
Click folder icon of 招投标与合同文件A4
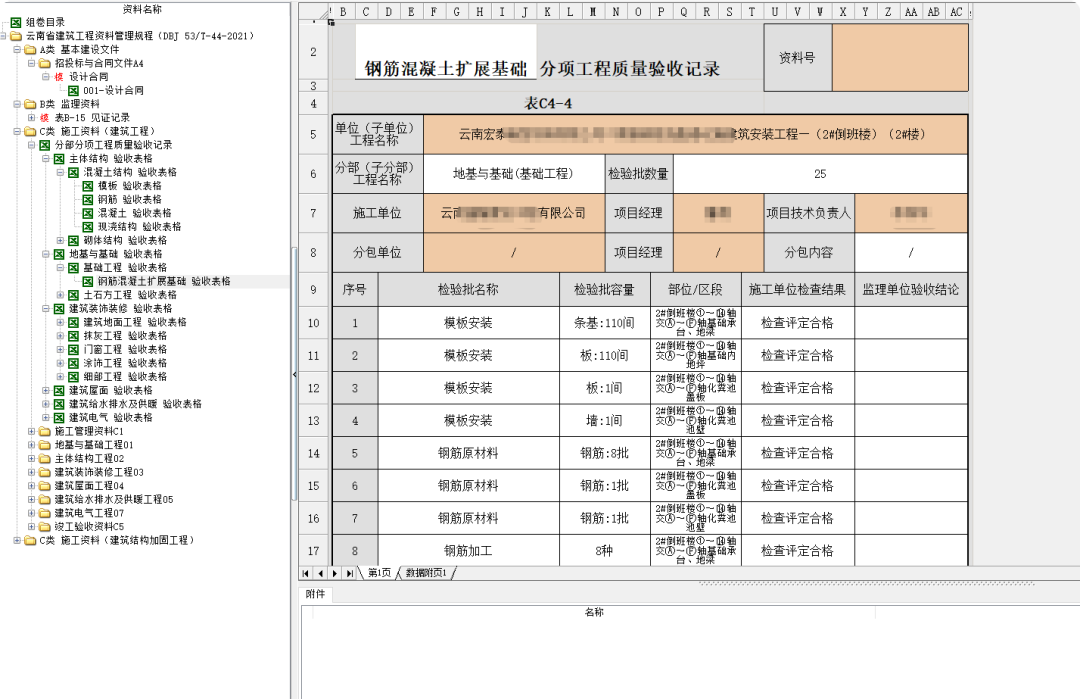tap(45, 63)
